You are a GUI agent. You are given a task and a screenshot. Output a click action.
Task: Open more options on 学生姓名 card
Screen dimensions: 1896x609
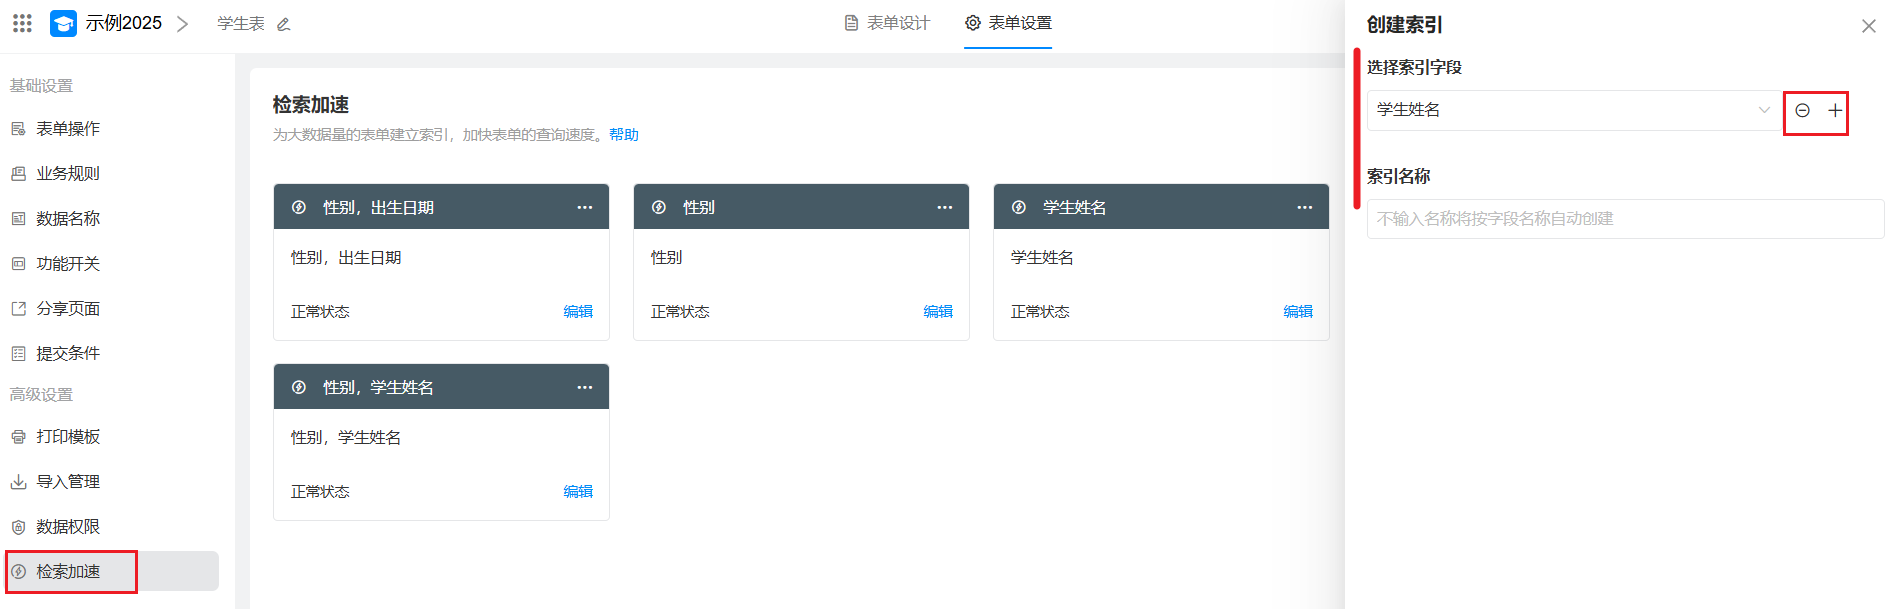(1305, 207)
